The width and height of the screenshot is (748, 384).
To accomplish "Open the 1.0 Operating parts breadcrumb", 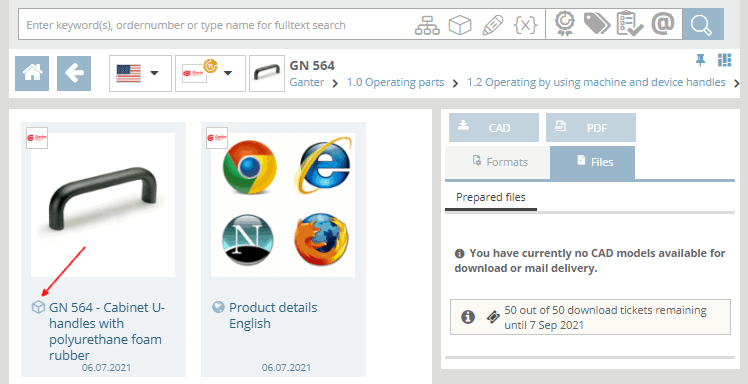I will point(395,82).
